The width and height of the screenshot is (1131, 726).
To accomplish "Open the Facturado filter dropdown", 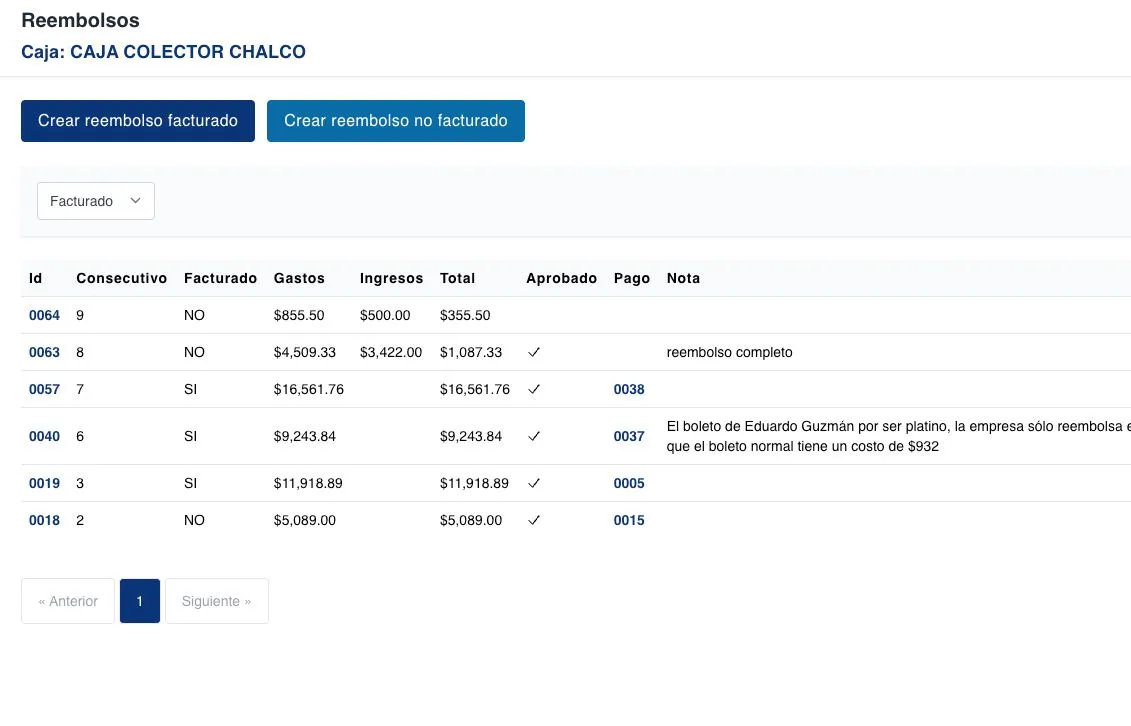I will coord(96,201).
